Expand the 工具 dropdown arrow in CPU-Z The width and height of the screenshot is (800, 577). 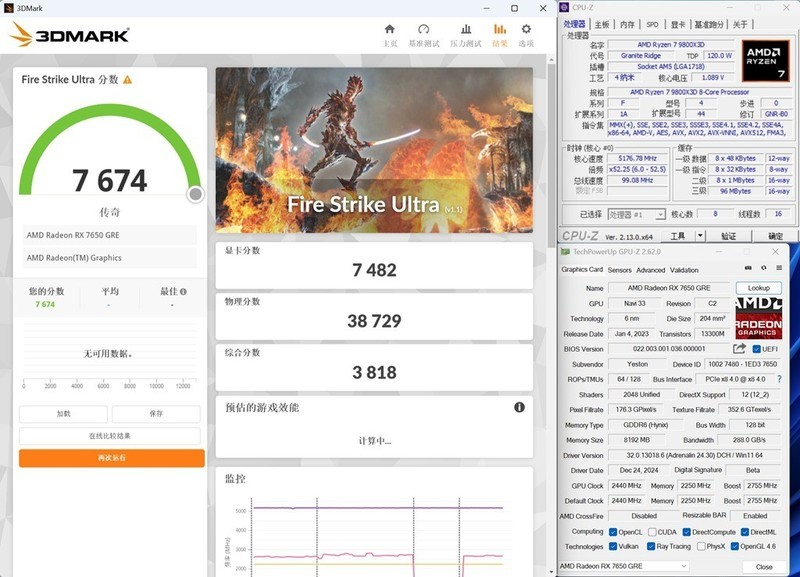click(700, 235)
